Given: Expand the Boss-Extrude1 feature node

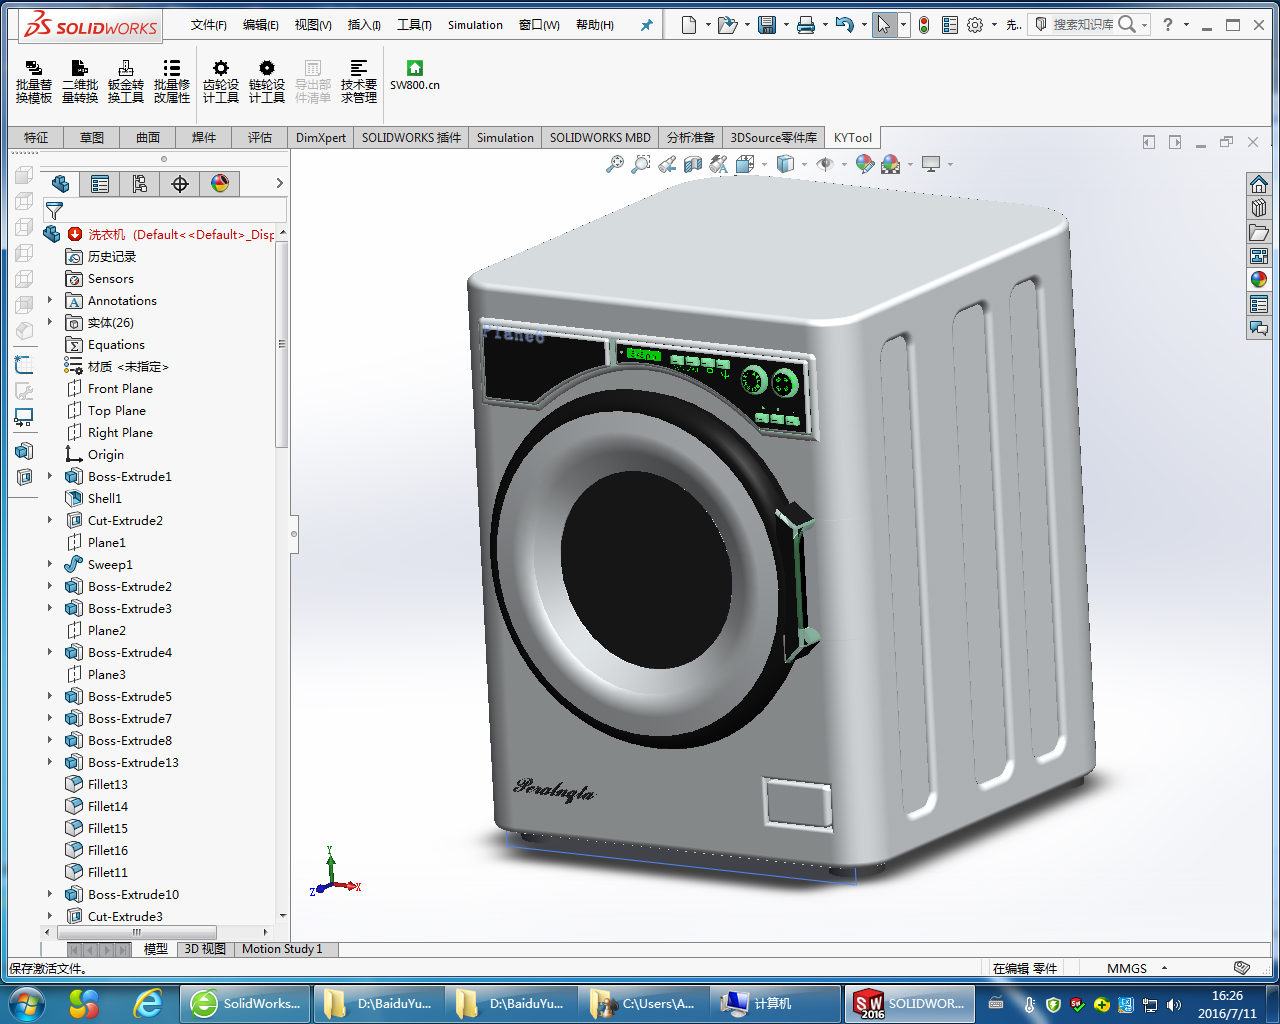Looking at the screenshot, I should [50, 476].
